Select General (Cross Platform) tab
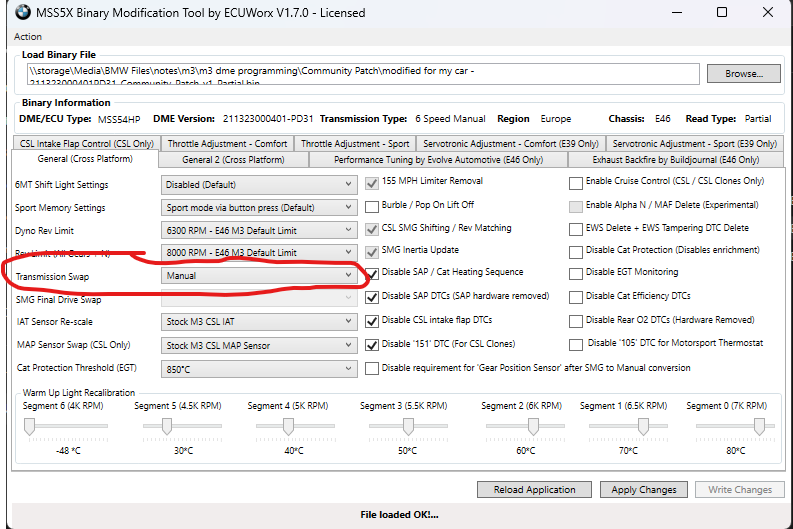 (85, 159)
